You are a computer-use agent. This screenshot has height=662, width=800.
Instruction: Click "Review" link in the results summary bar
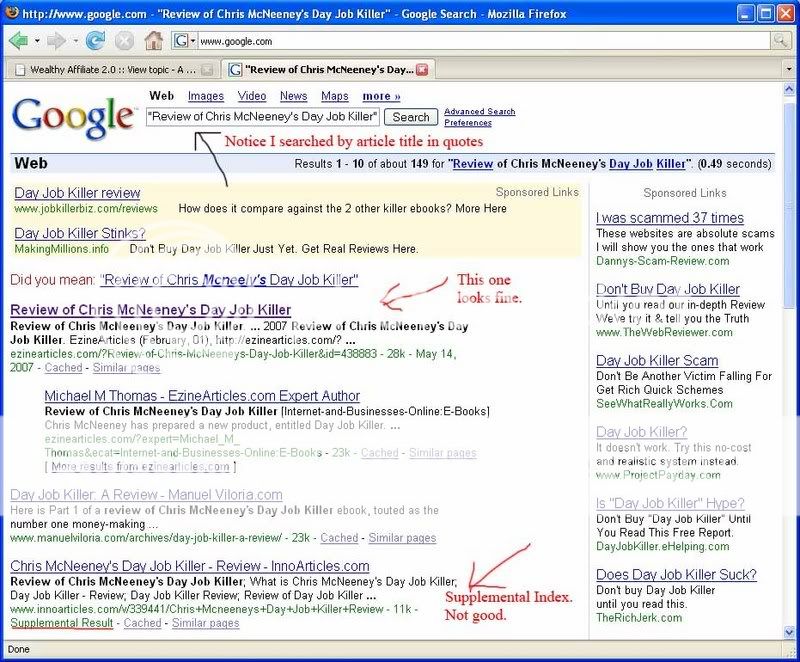point(472,164)
